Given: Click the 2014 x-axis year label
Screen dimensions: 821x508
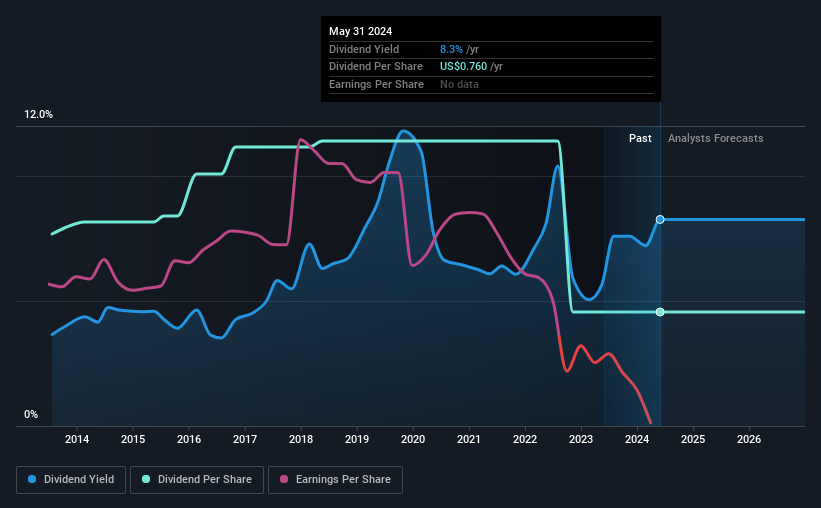Looking at the screenshot, I should click(x=77, y=439).
